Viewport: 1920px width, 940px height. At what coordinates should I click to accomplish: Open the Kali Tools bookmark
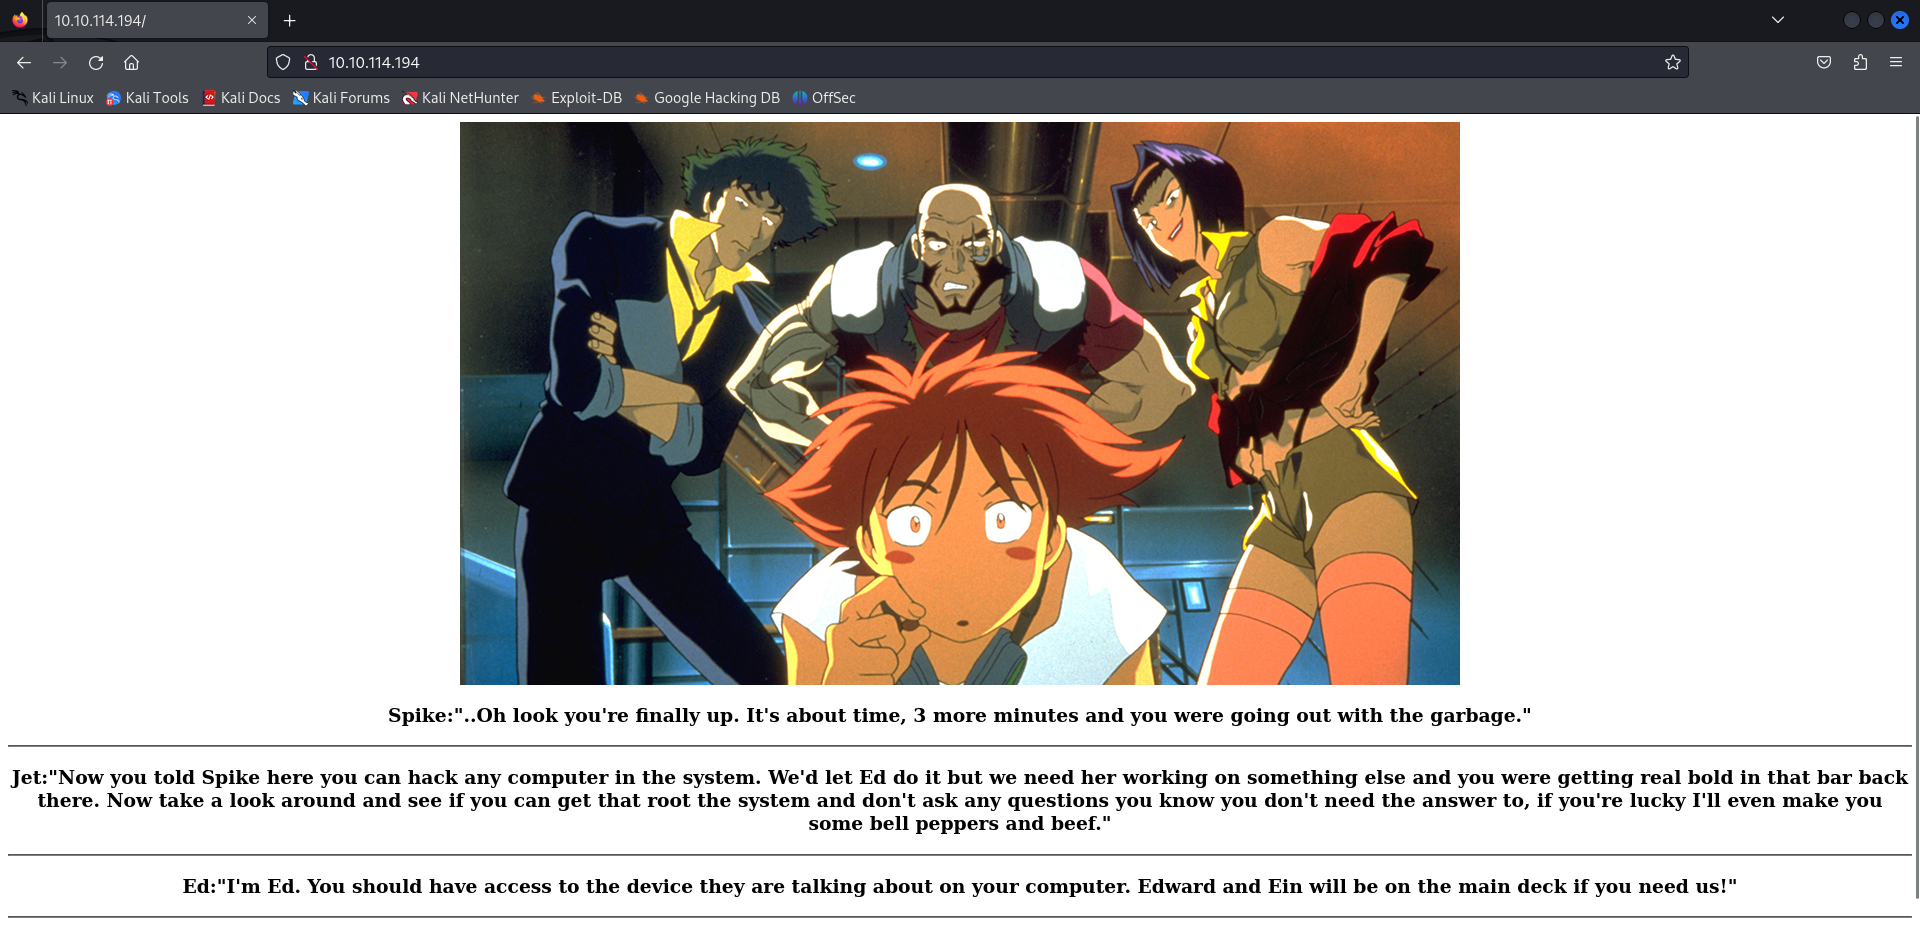(x=148, y=98)
